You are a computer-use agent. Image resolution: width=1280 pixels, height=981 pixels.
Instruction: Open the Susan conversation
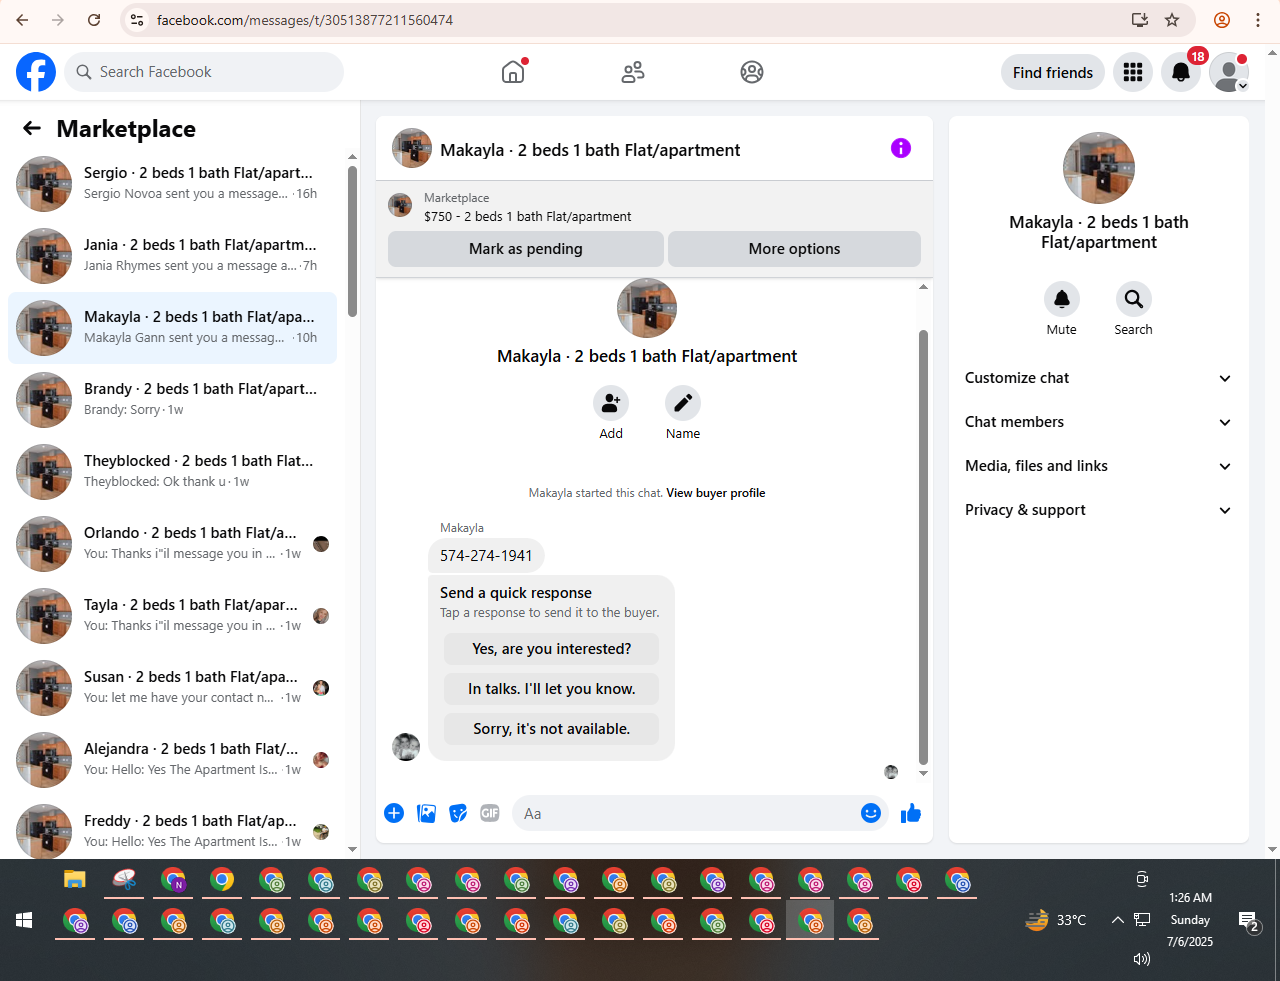172,688
